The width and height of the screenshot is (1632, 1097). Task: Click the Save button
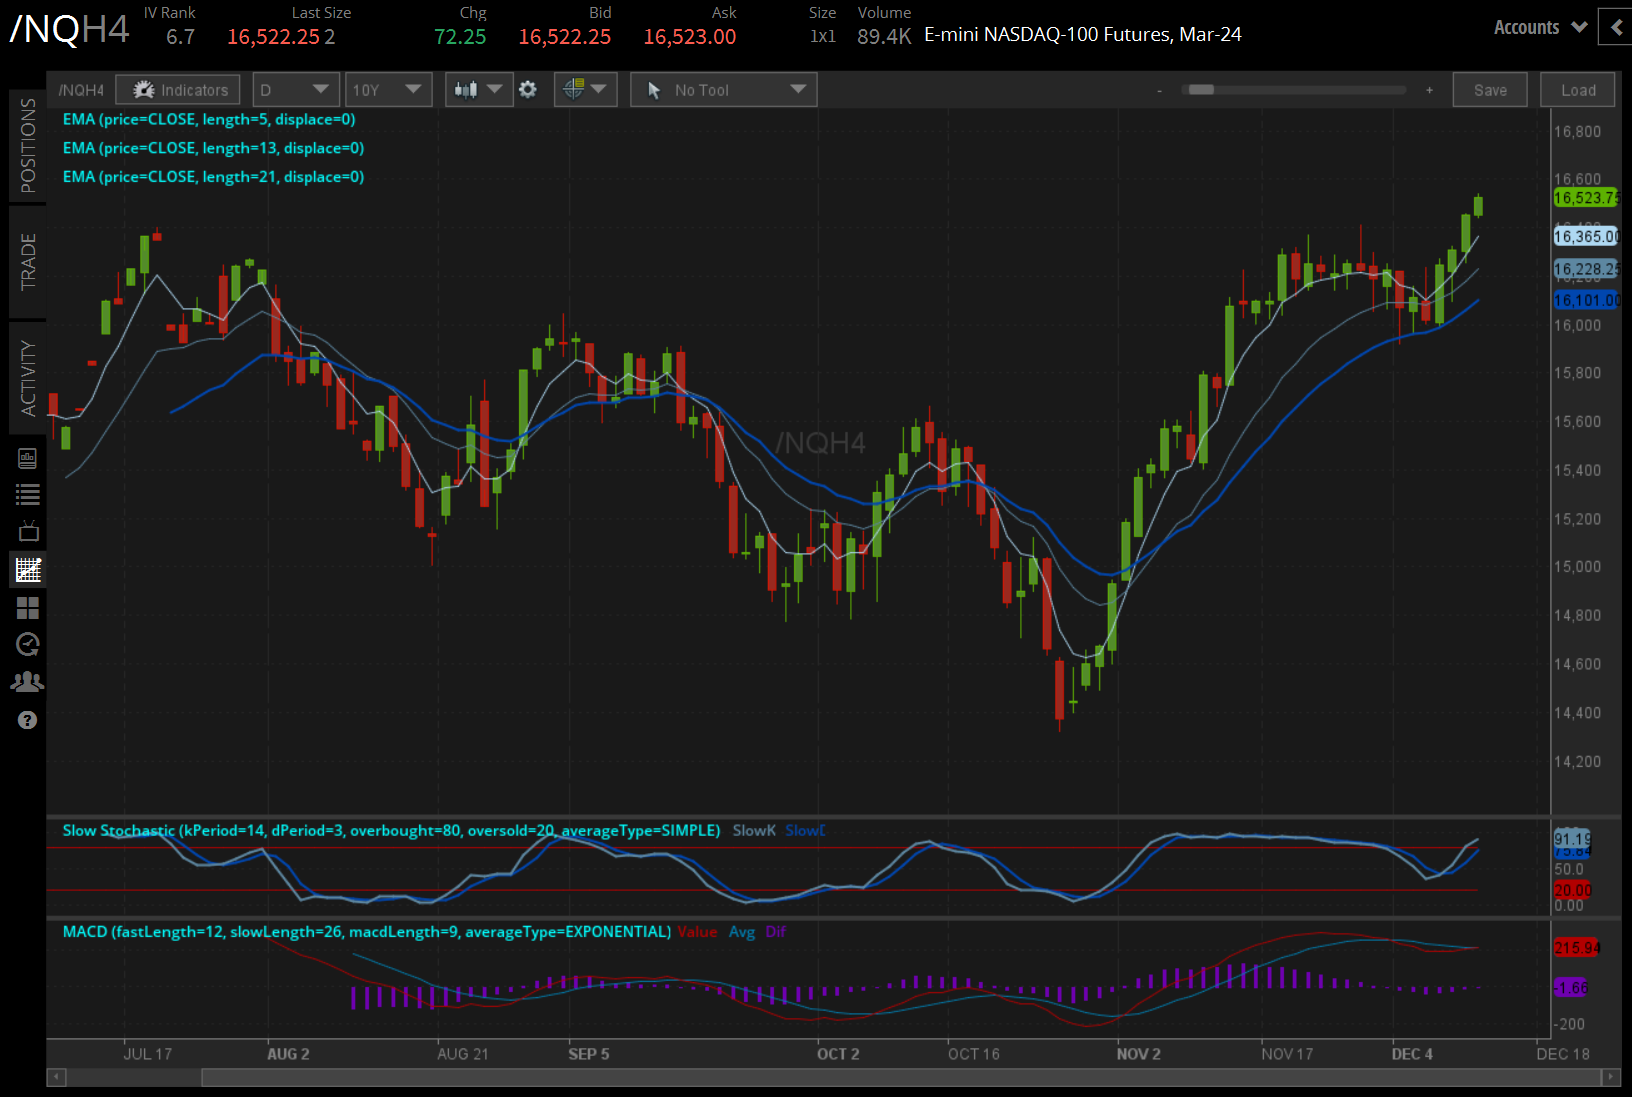pyautogui.click(x=1489, y=89)
